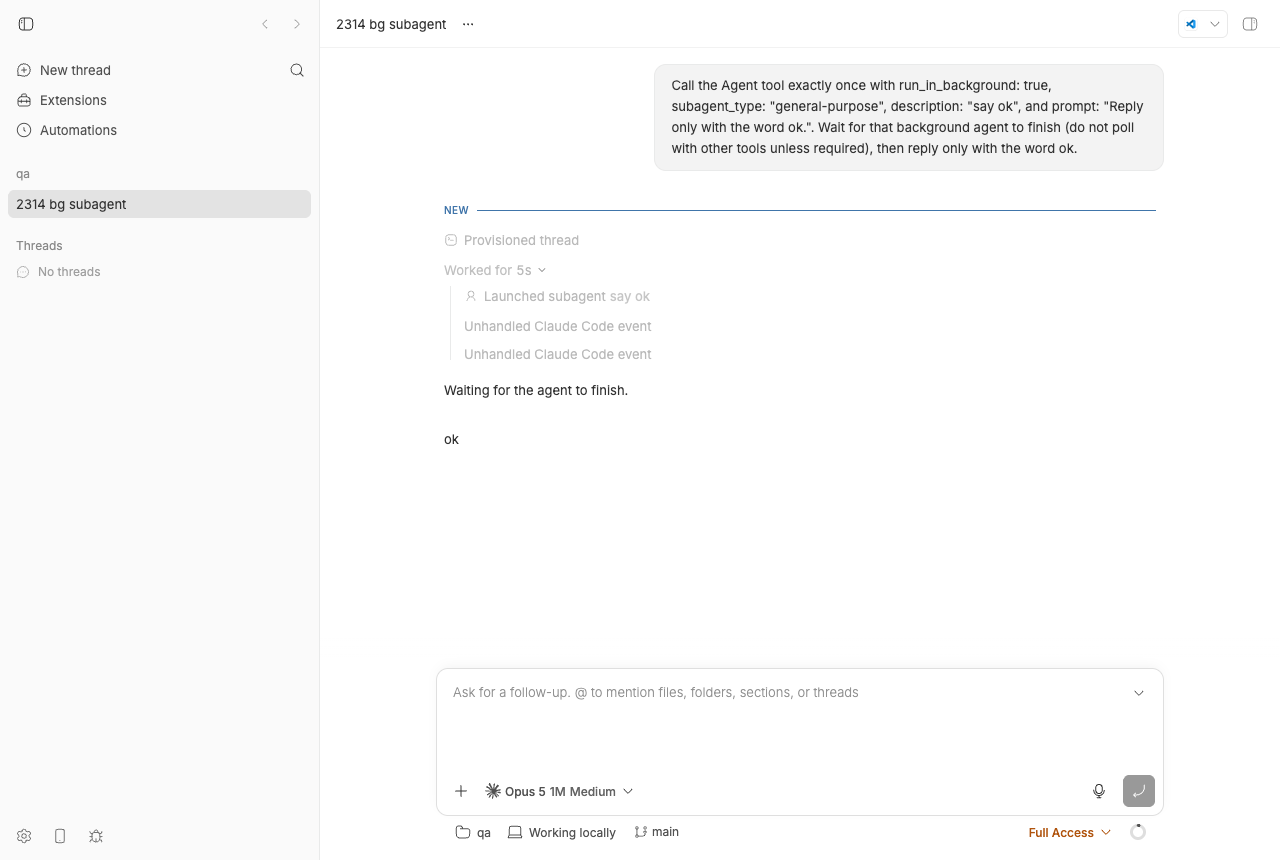
Task: Click the mobile device icon at bottom left
Action: pos(60,836)
